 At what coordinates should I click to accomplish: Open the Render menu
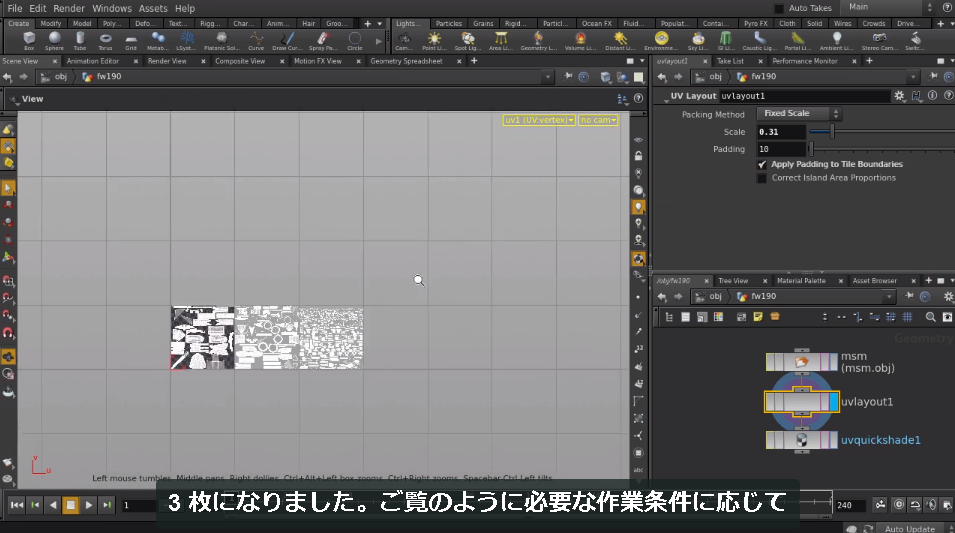point(69,9)
